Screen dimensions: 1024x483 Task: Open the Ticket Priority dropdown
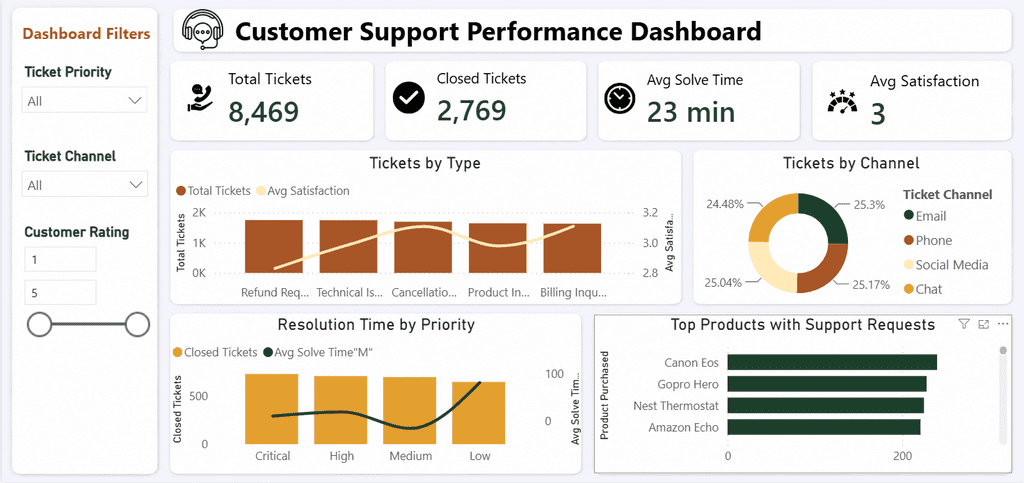(x=84, y=101)
